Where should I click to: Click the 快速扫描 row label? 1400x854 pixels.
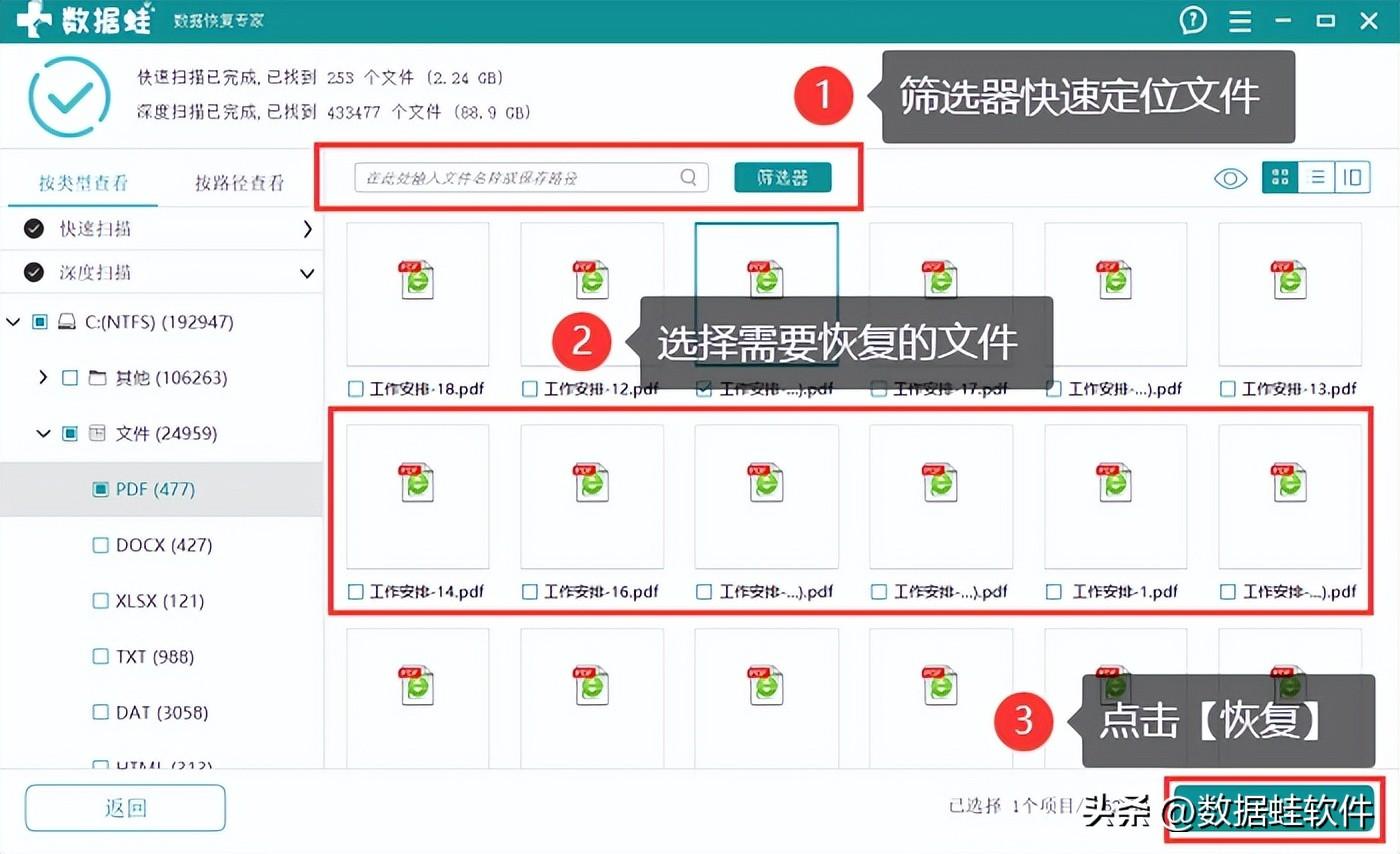point(95,229)
